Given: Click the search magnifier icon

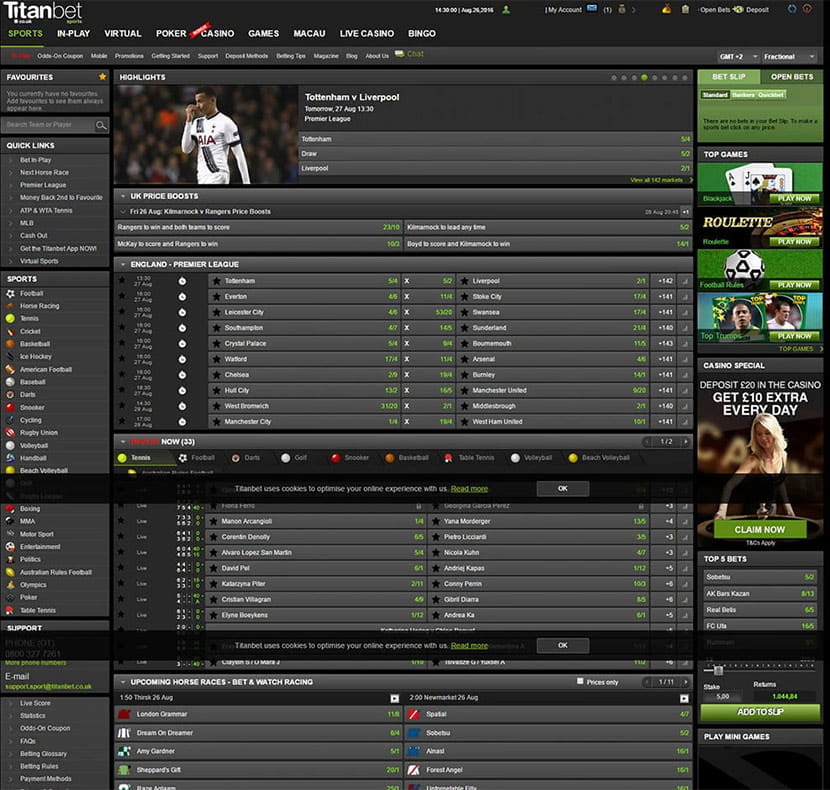Looking at the screenshot, I should (x=101, y=125).
